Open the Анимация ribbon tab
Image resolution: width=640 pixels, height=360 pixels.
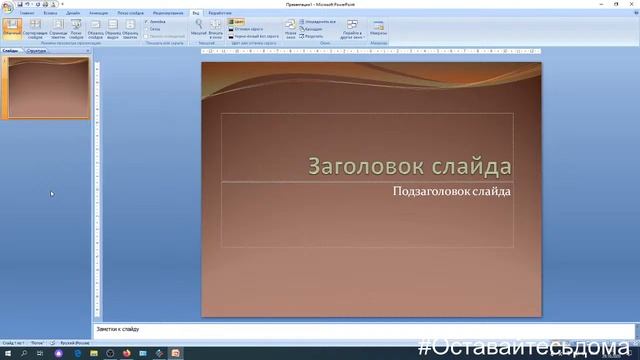98,13
